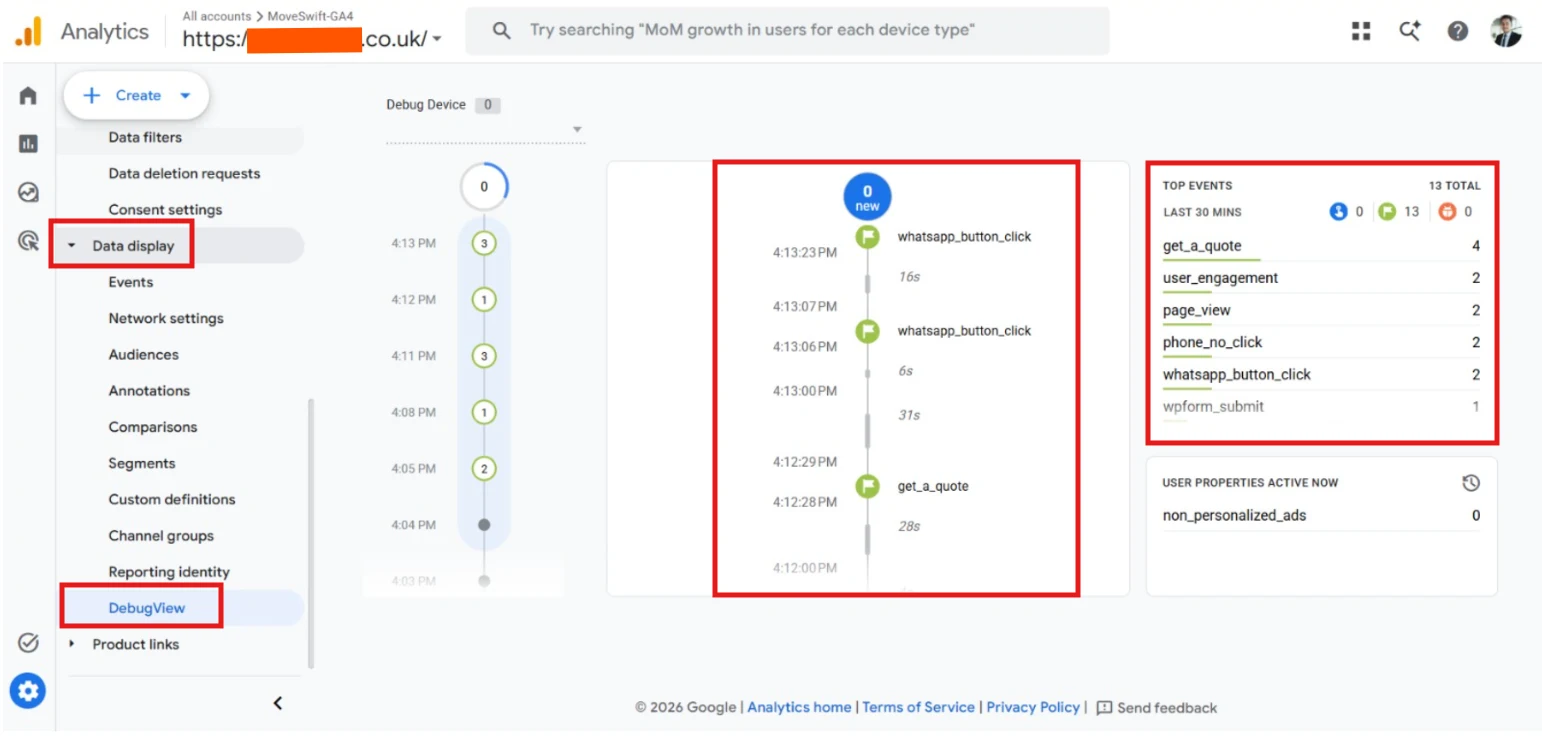Click the orange error count icon
The width and height of the screenshot is (1542, 737).
(1446, 212)
